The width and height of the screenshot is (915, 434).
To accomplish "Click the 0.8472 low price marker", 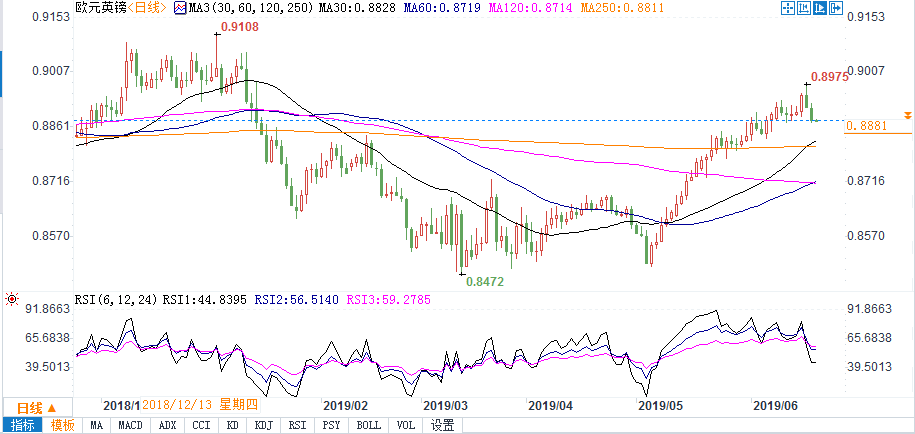I will click(484, 283).
